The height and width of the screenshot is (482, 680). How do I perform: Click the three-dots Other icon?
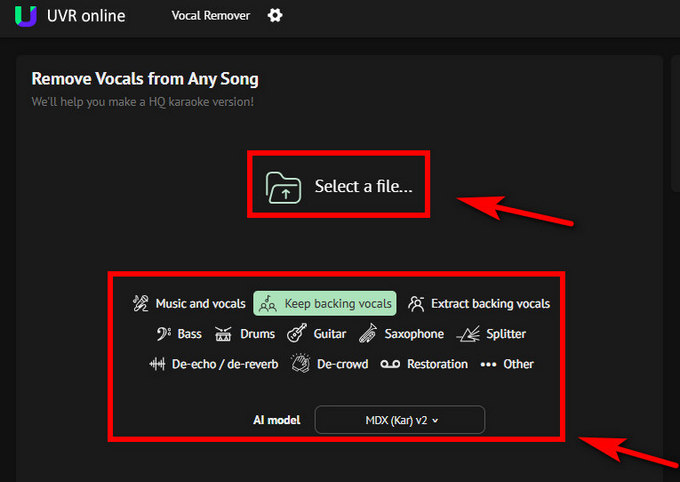(488, 364)
